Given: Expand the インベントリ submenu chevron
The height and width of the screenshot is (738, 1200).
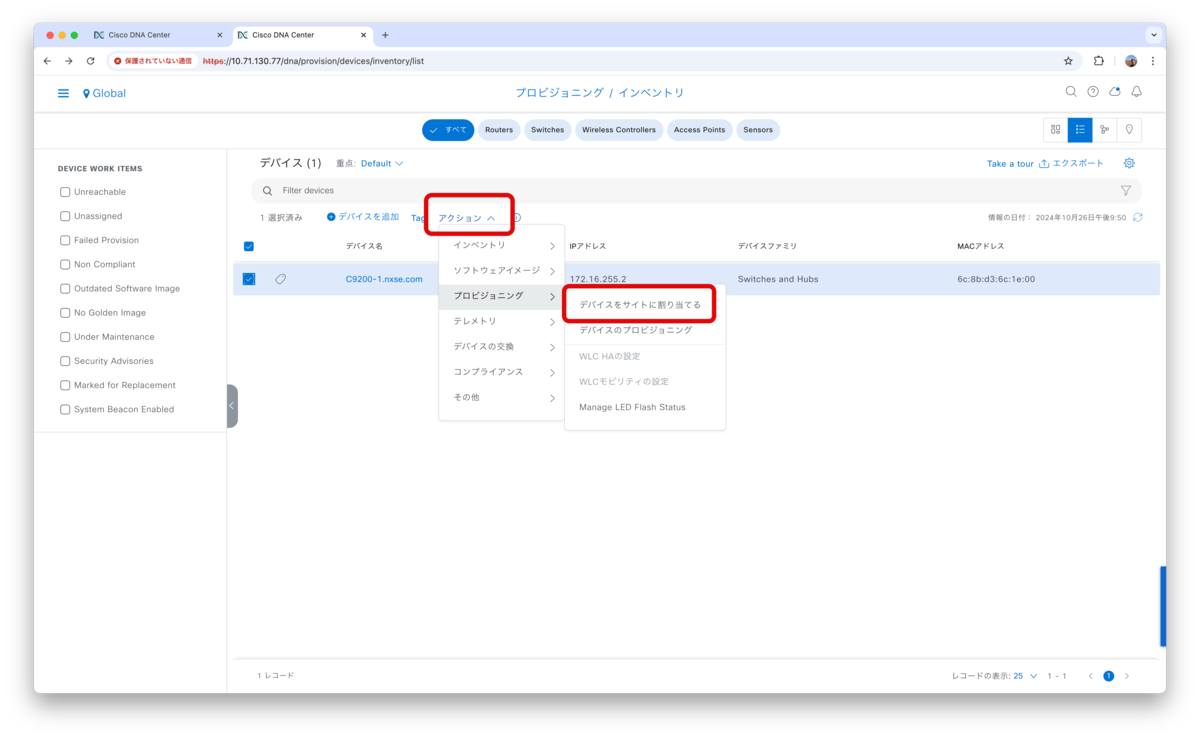Looking at the screenshot, I should (552, 244).
